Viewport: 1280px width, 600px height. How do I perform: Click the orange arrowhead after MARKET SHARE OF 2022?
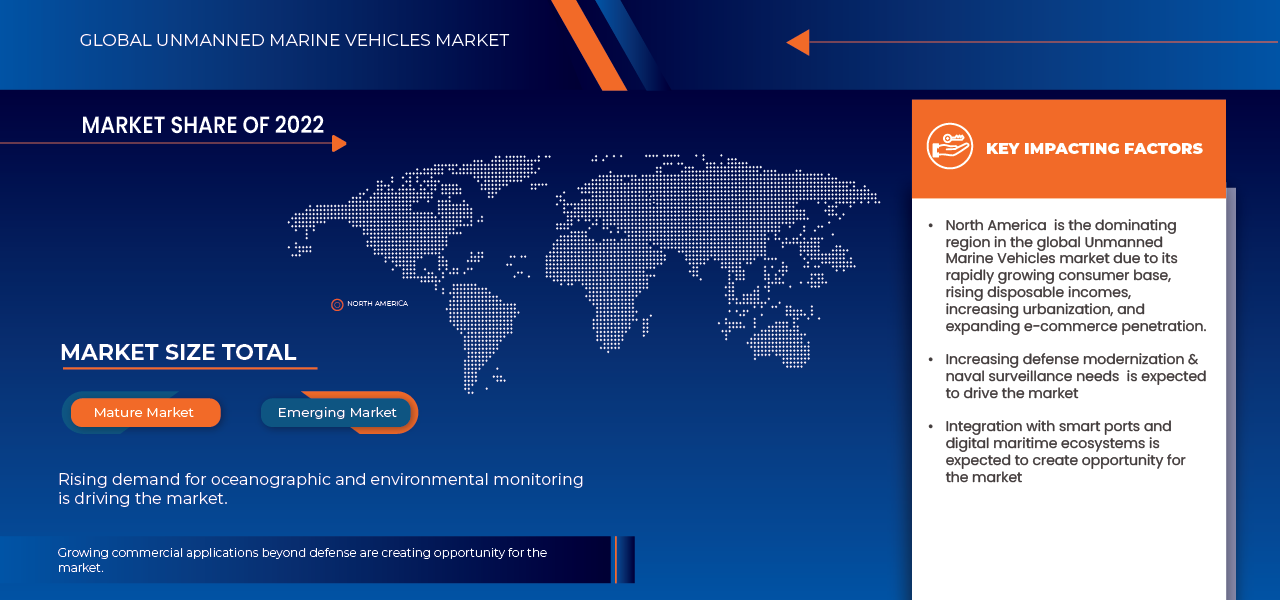click(x=340, y=142)
